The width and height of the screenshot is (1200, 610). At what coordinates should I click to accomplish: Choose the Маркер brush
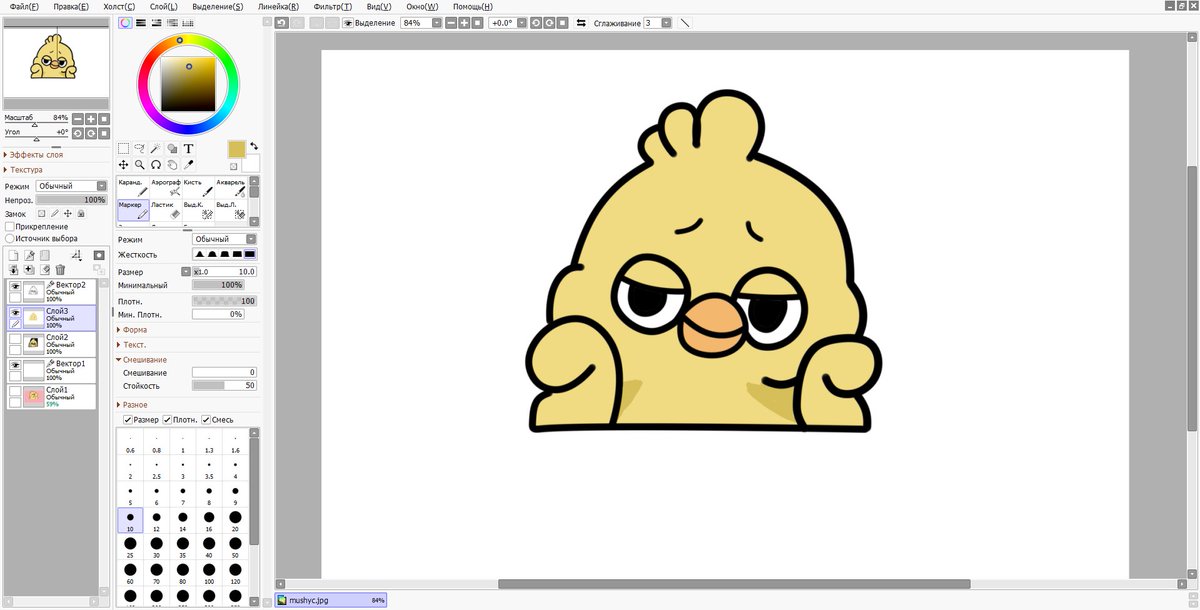[x=132, y=210]
